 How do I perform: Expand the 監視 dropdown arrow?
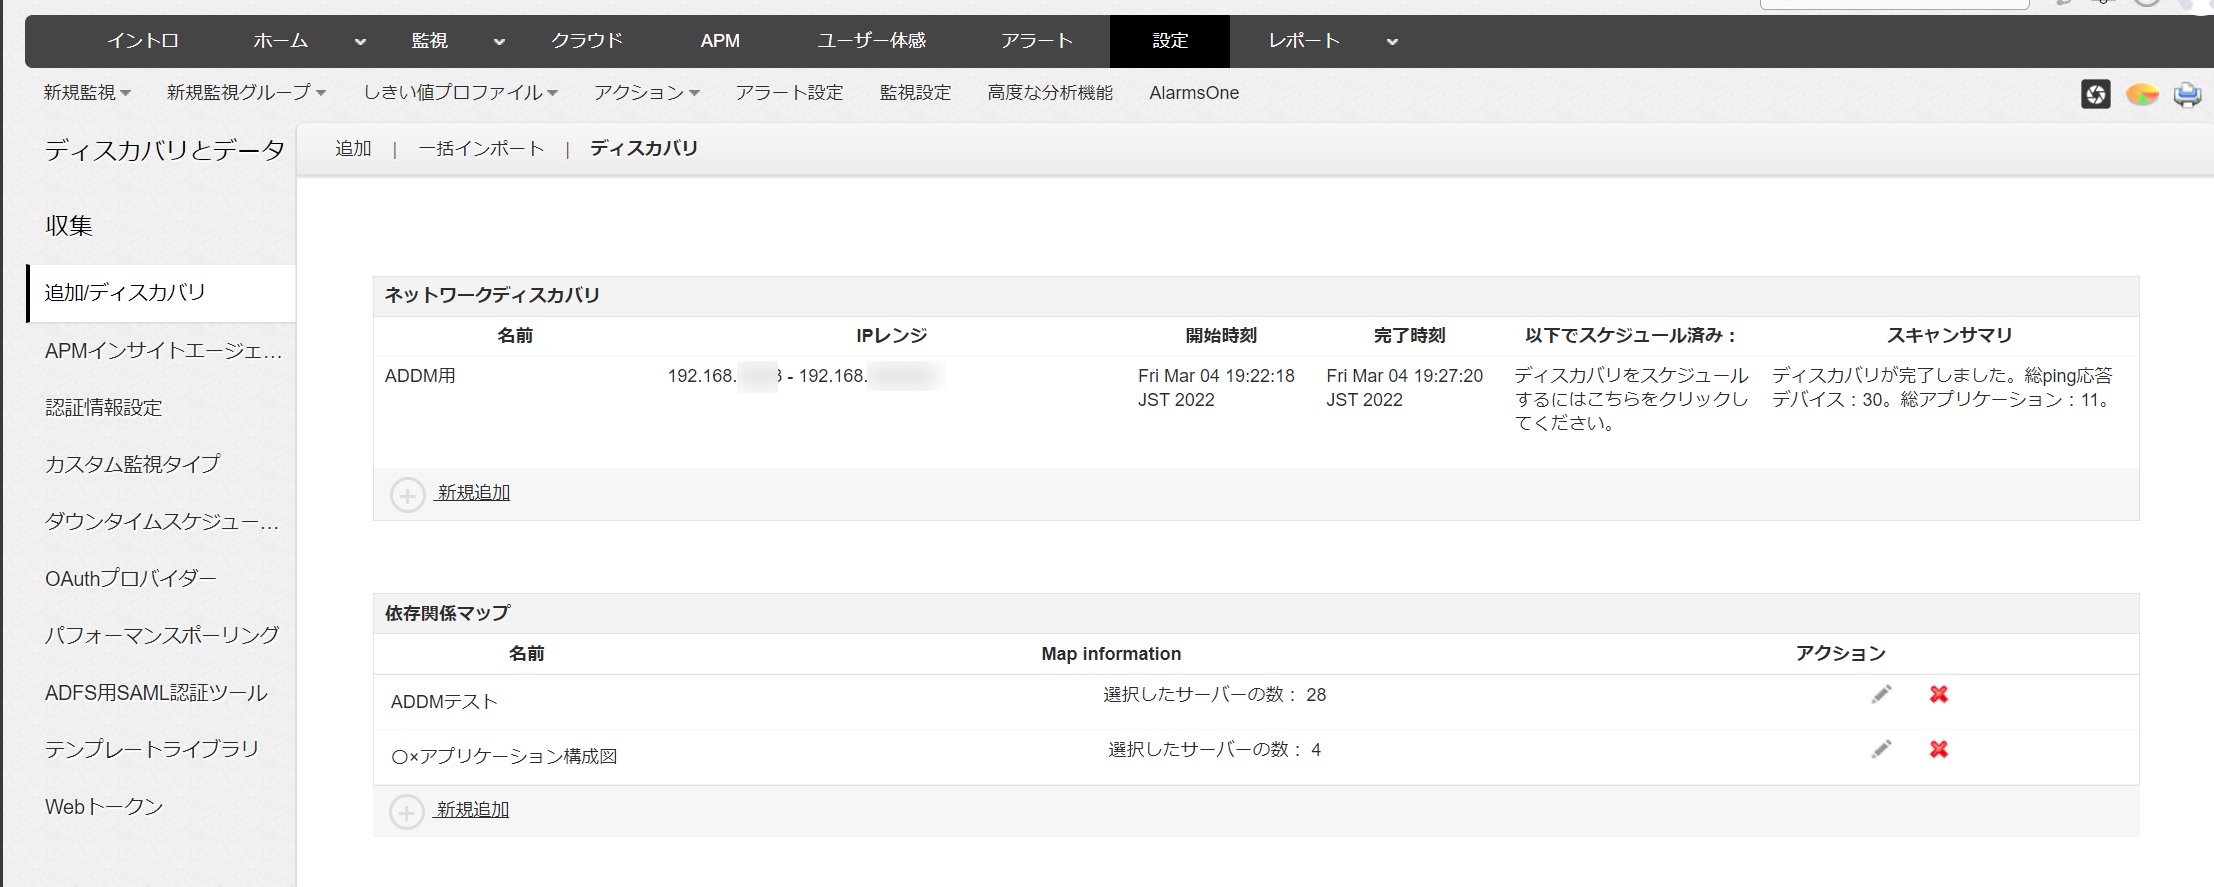tap(499, 42)
